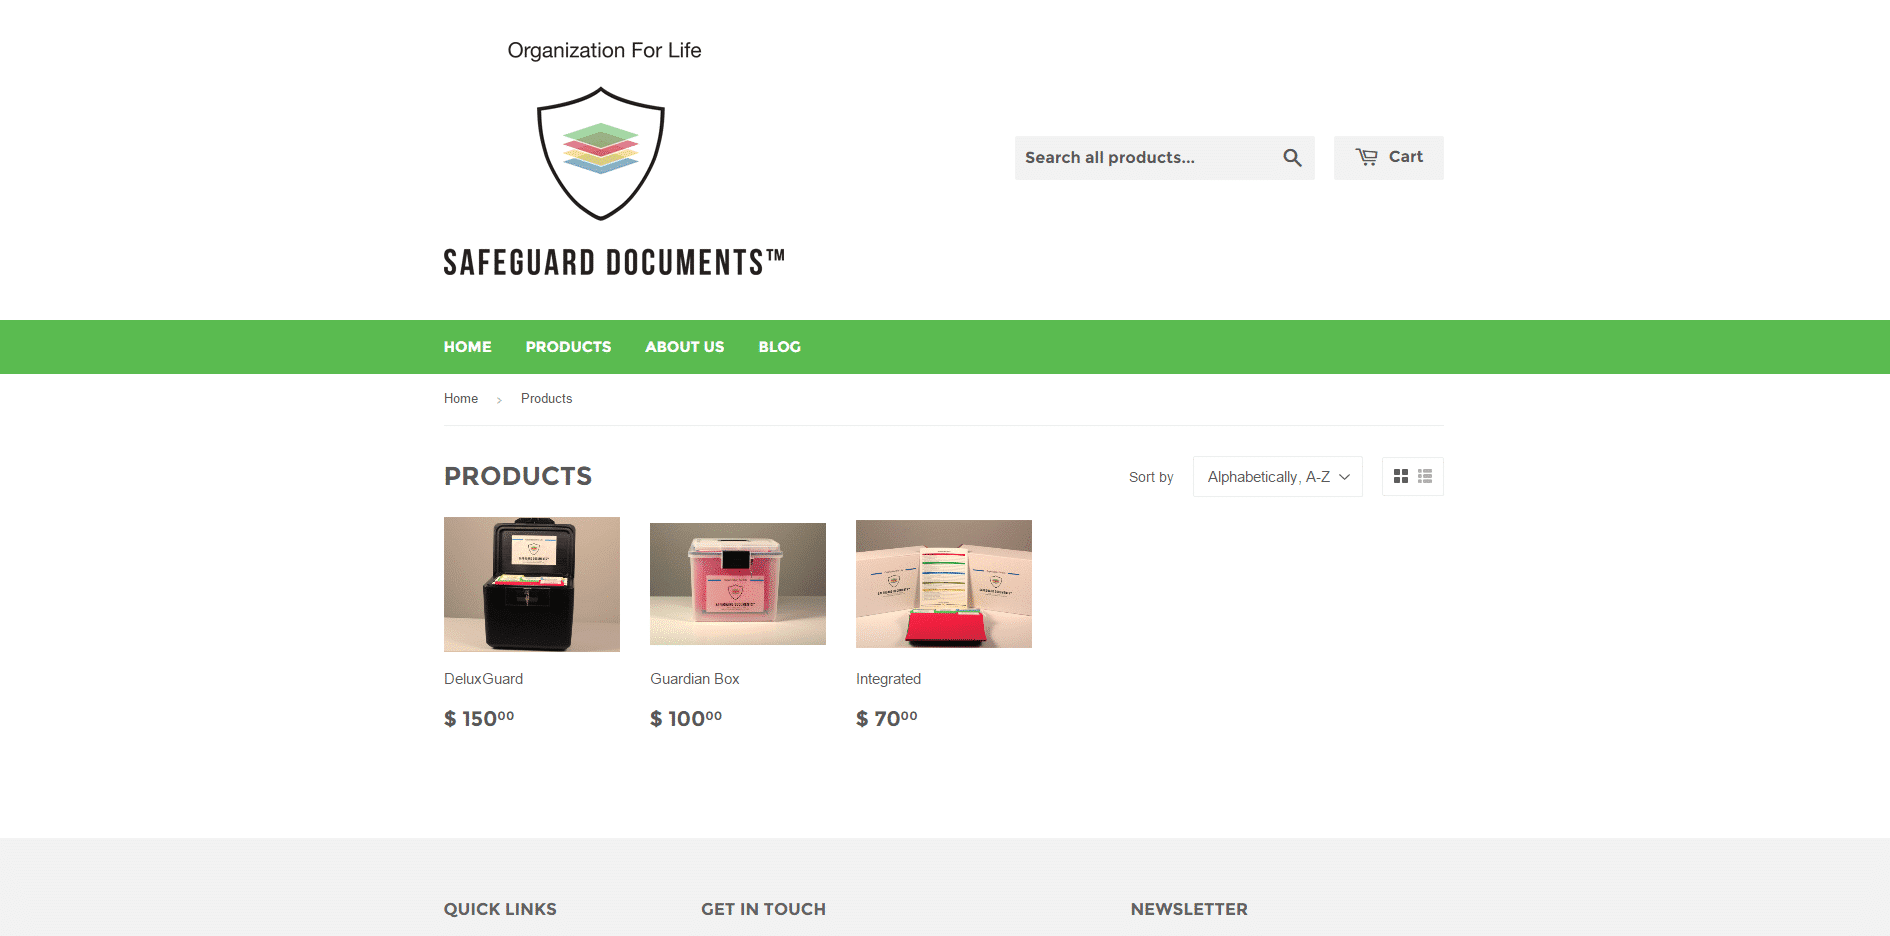Viewport: 1890px width, 936px height.
Task: Switch to list view layout
Action: pyautogui.click(x=1425, y=477)
